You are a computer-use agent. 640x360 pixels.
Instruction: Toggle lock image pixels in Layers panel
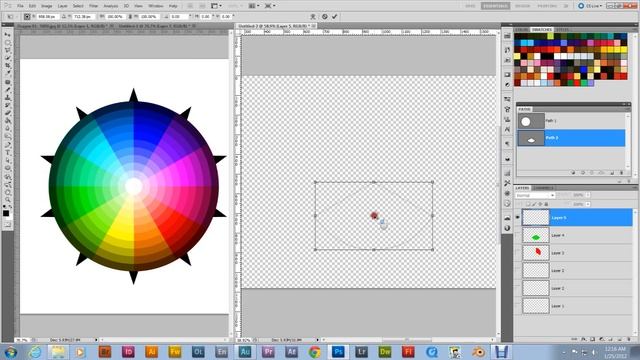[x=534, y=204]
